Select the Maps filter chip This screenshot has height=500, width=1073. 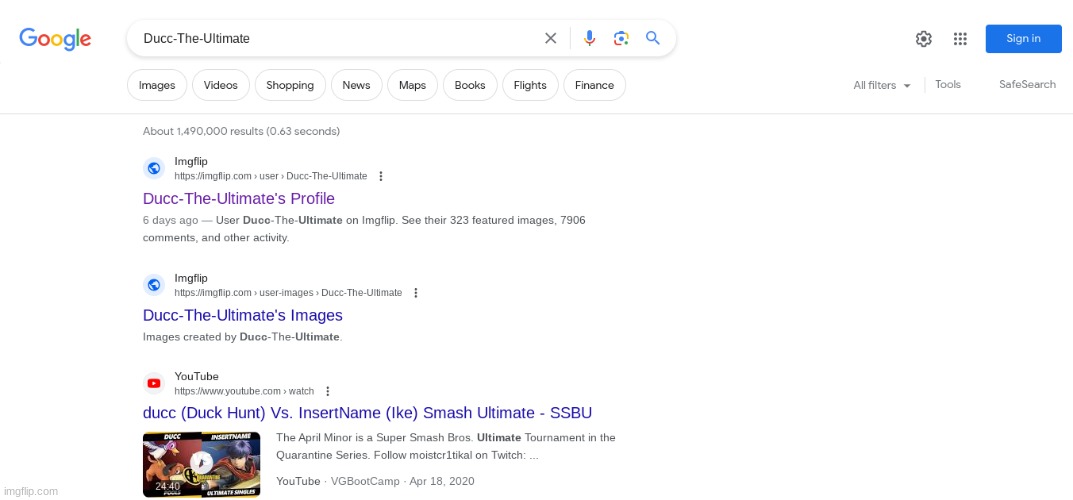tap(413, 85)
